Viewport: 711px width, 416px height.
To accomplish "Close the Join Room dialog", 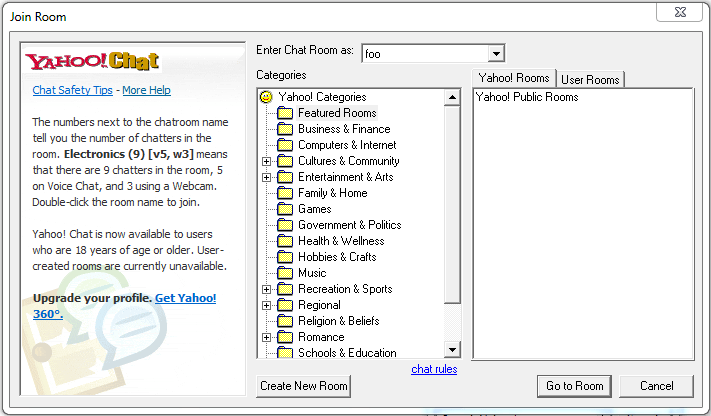I will tap(680, 12).
